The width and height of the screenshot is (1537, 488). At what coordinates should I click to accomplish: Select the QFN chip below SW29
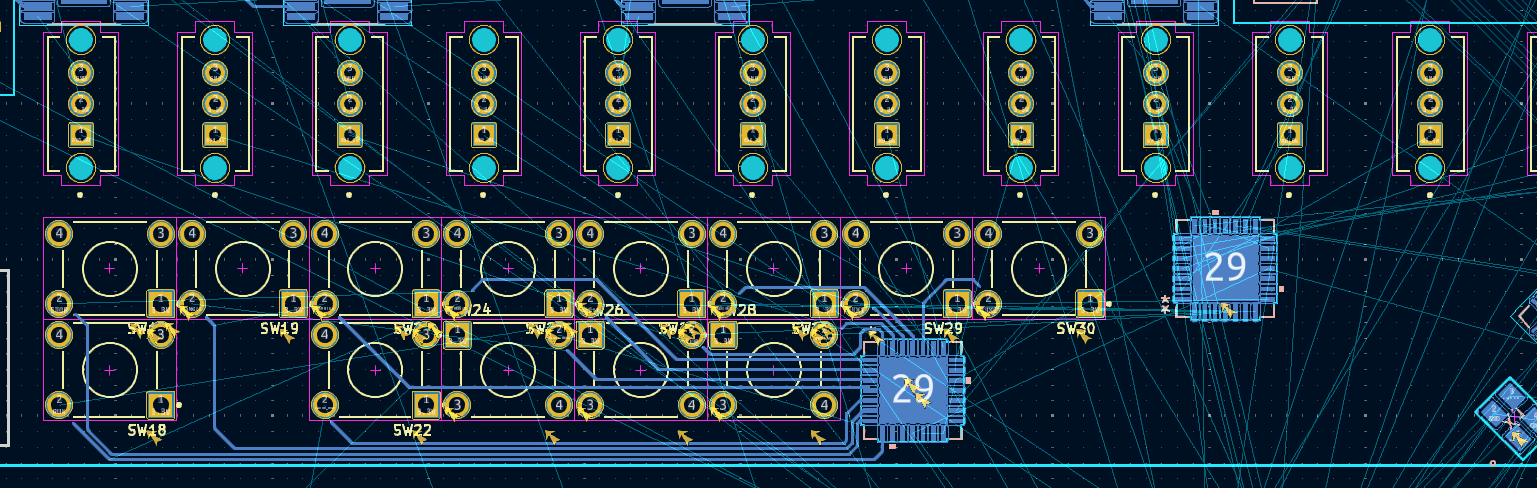tap(912, 389)
